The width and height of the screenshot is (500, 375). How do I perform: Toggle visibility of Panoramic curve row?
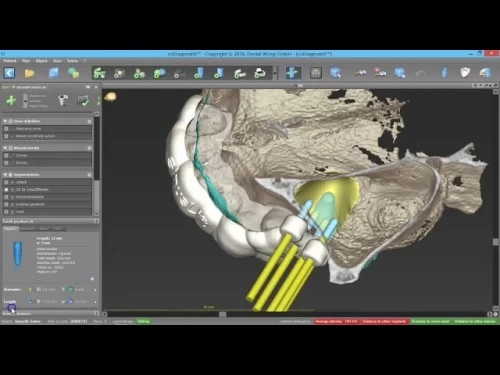coord(6,129)
